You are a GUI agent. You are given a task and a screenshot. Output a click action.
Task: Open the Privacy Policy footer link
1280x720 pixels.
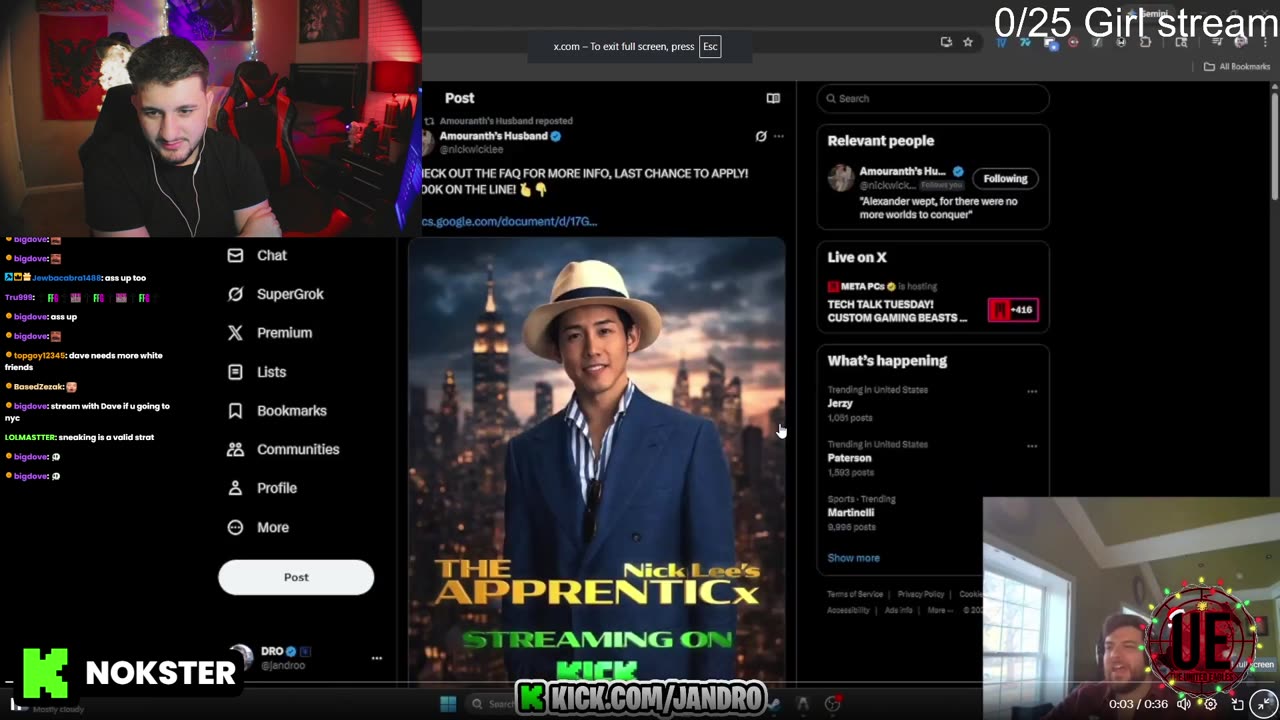click(x=921, y=594)
